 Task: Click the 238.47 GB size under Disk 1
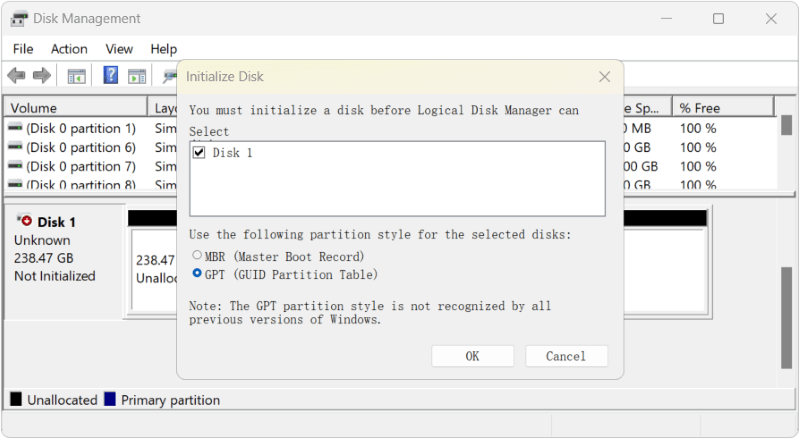coord(44,258)
